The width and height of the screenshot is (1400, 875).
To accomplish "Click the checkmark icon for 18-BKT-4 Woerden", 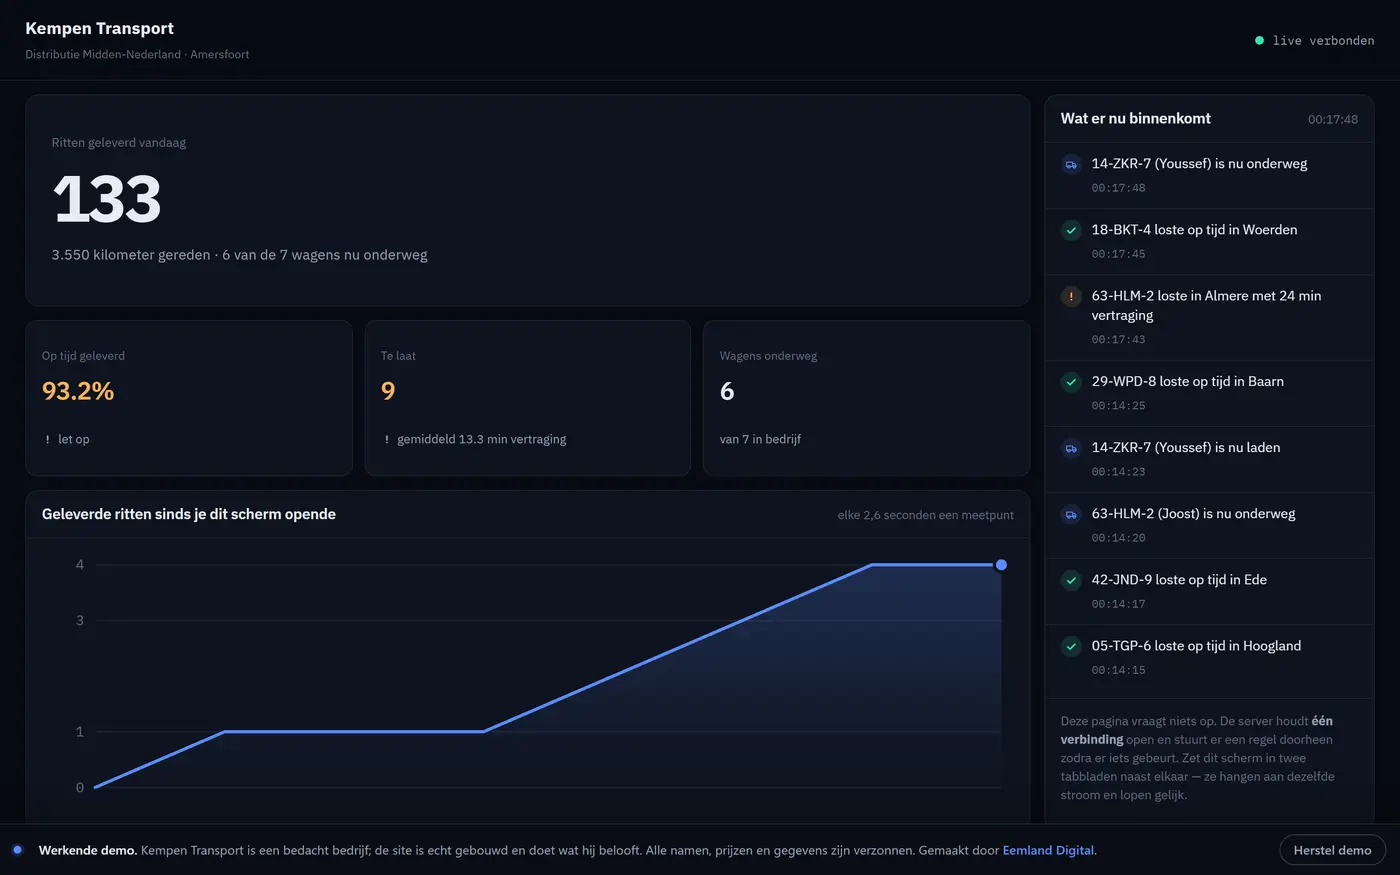I will pyautogui.click(x=1071, y=231).
